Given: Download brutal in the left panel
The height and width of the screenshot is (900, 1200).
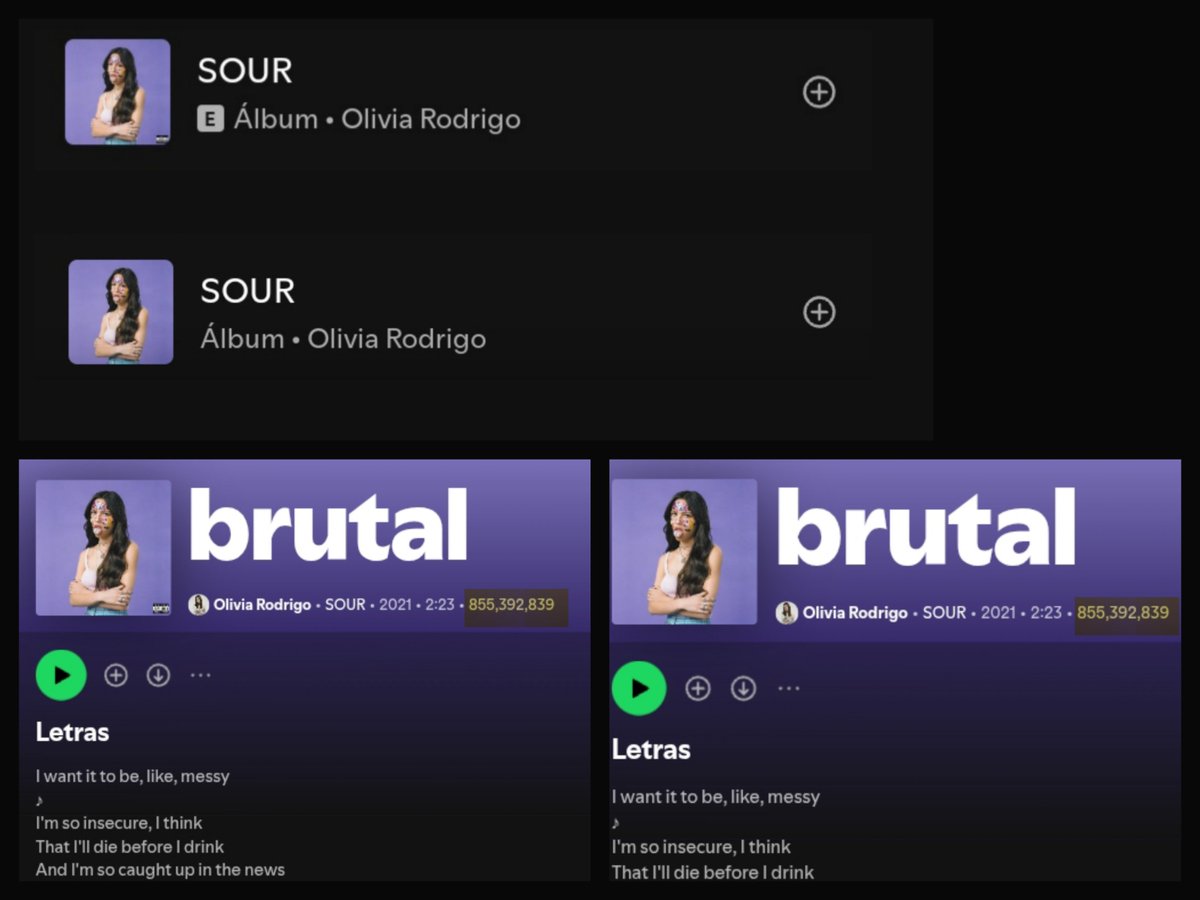Looking at the screenshot, I should pos(158,675).
